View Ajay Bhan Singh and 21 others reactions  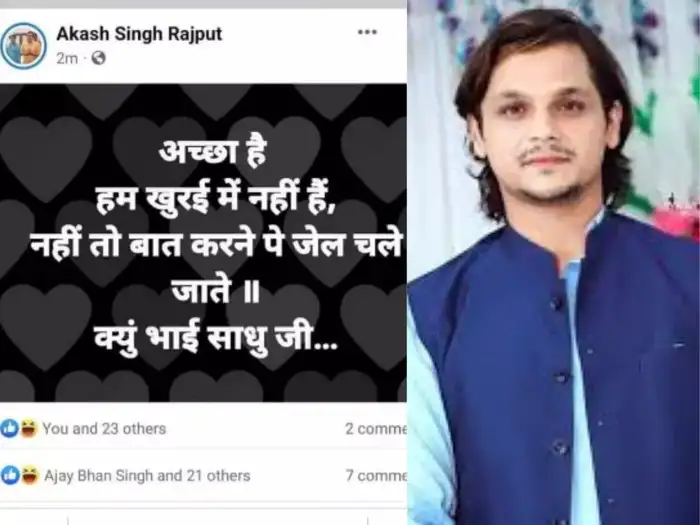pyautogui.click(x=147, y=476)
